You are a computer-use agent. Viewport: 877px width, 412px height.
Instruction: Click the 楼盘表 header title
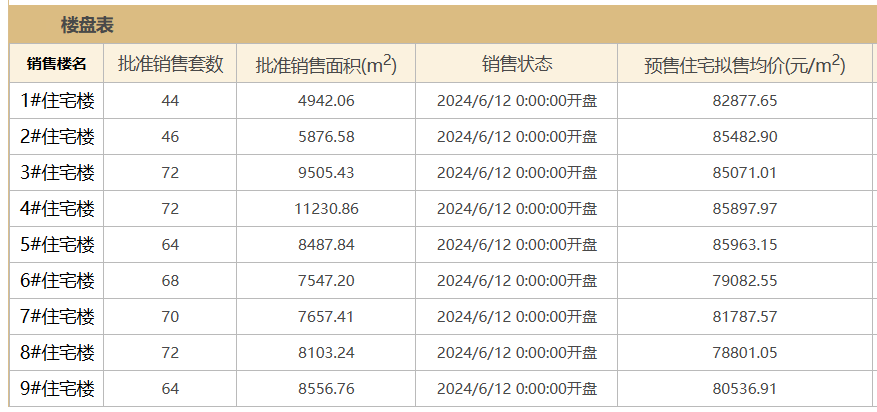(x=87, y=26)
